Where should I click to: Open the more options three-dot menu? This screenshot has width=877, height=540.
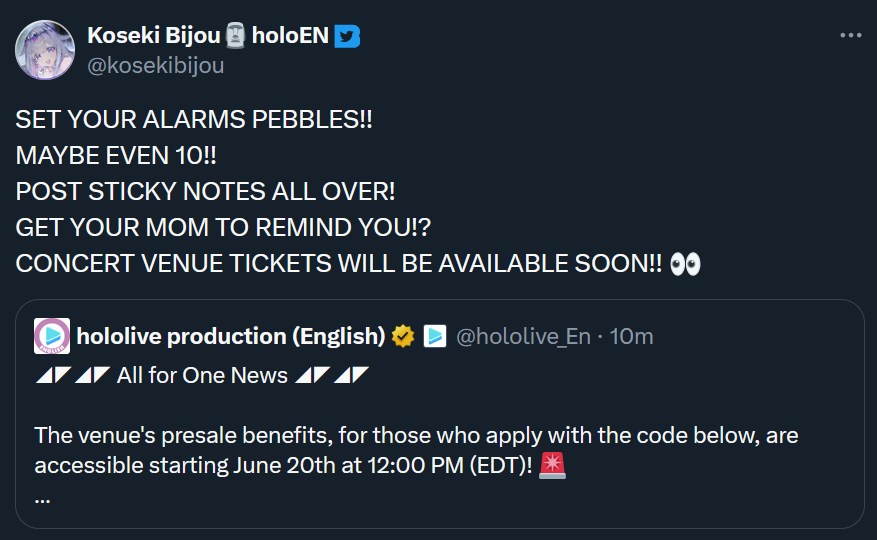[850, 36]
